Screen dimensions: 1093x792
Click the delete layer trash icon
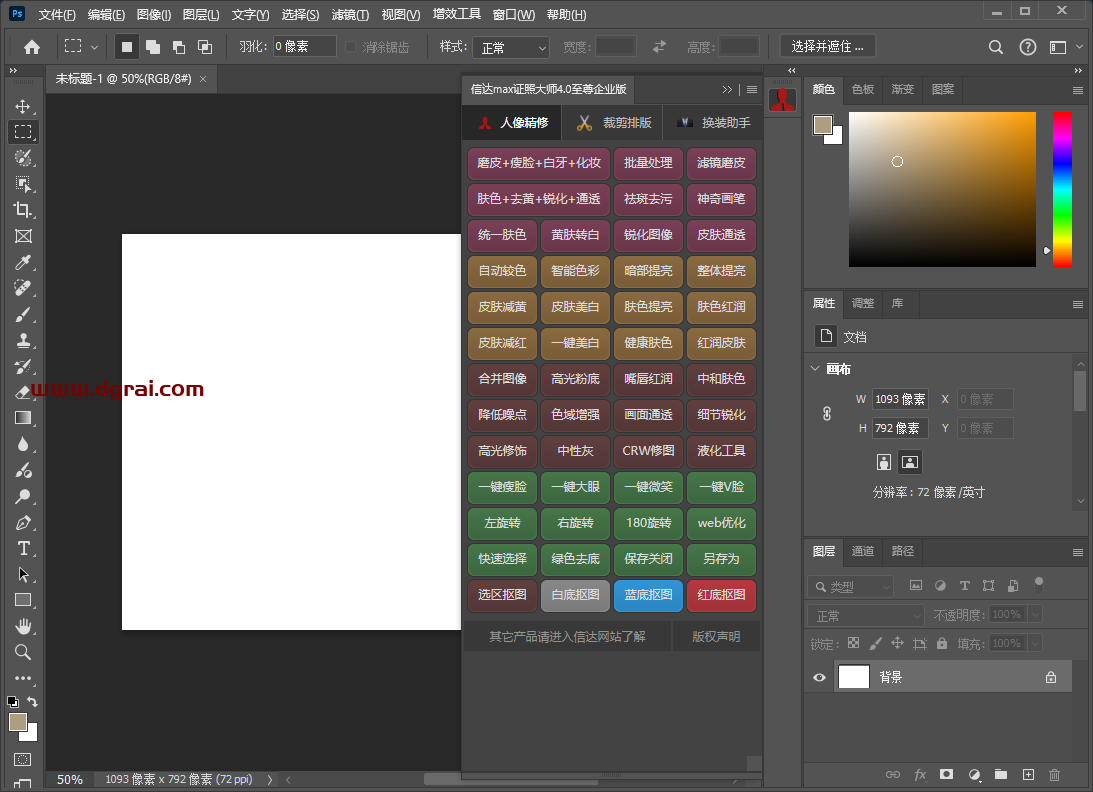pos(1055,775)
